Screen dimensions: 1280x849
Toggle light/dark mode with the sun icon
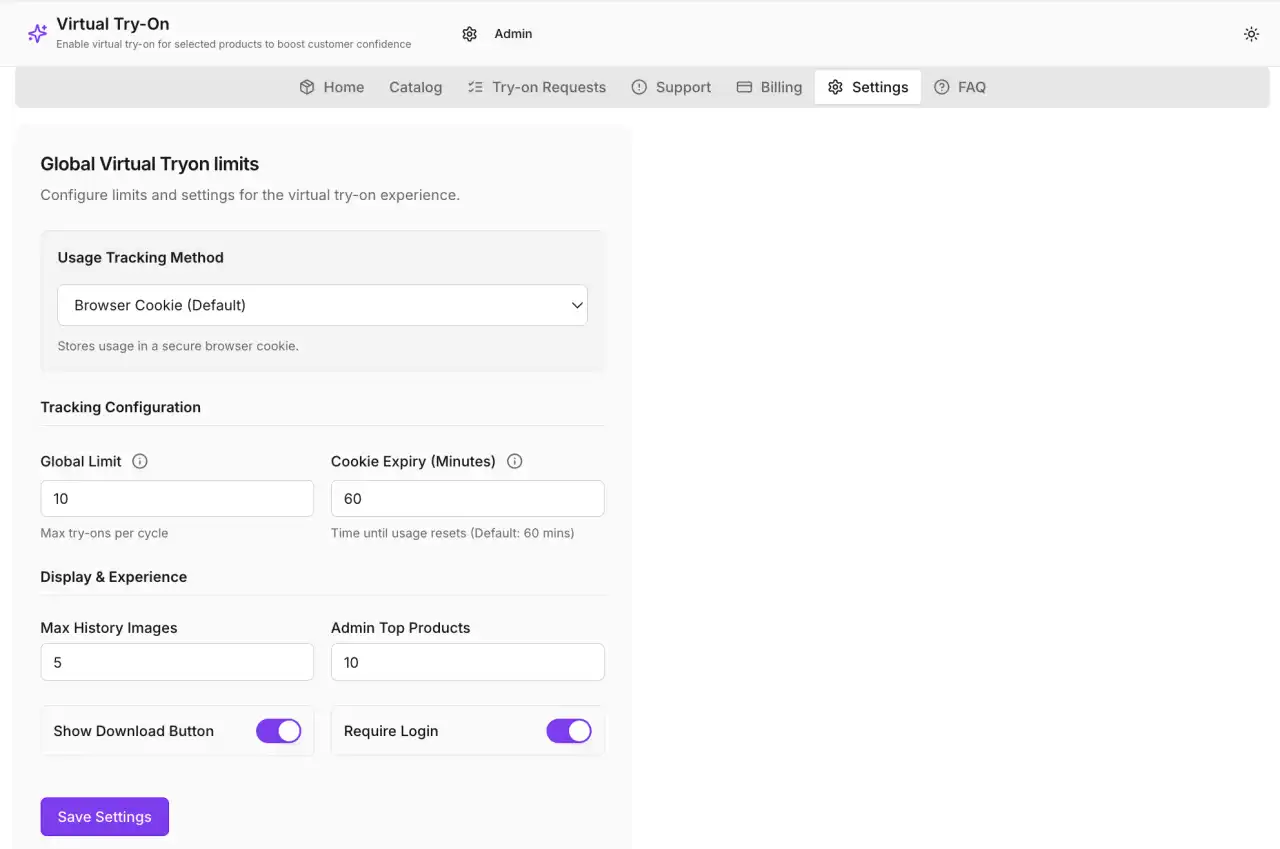point(1251,33)
